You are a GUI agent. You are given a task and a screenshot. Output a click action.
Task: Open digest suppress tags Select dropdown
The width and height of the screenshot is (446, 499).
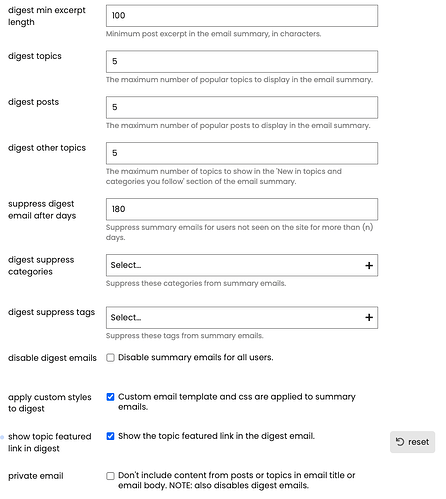pos(242,317)
